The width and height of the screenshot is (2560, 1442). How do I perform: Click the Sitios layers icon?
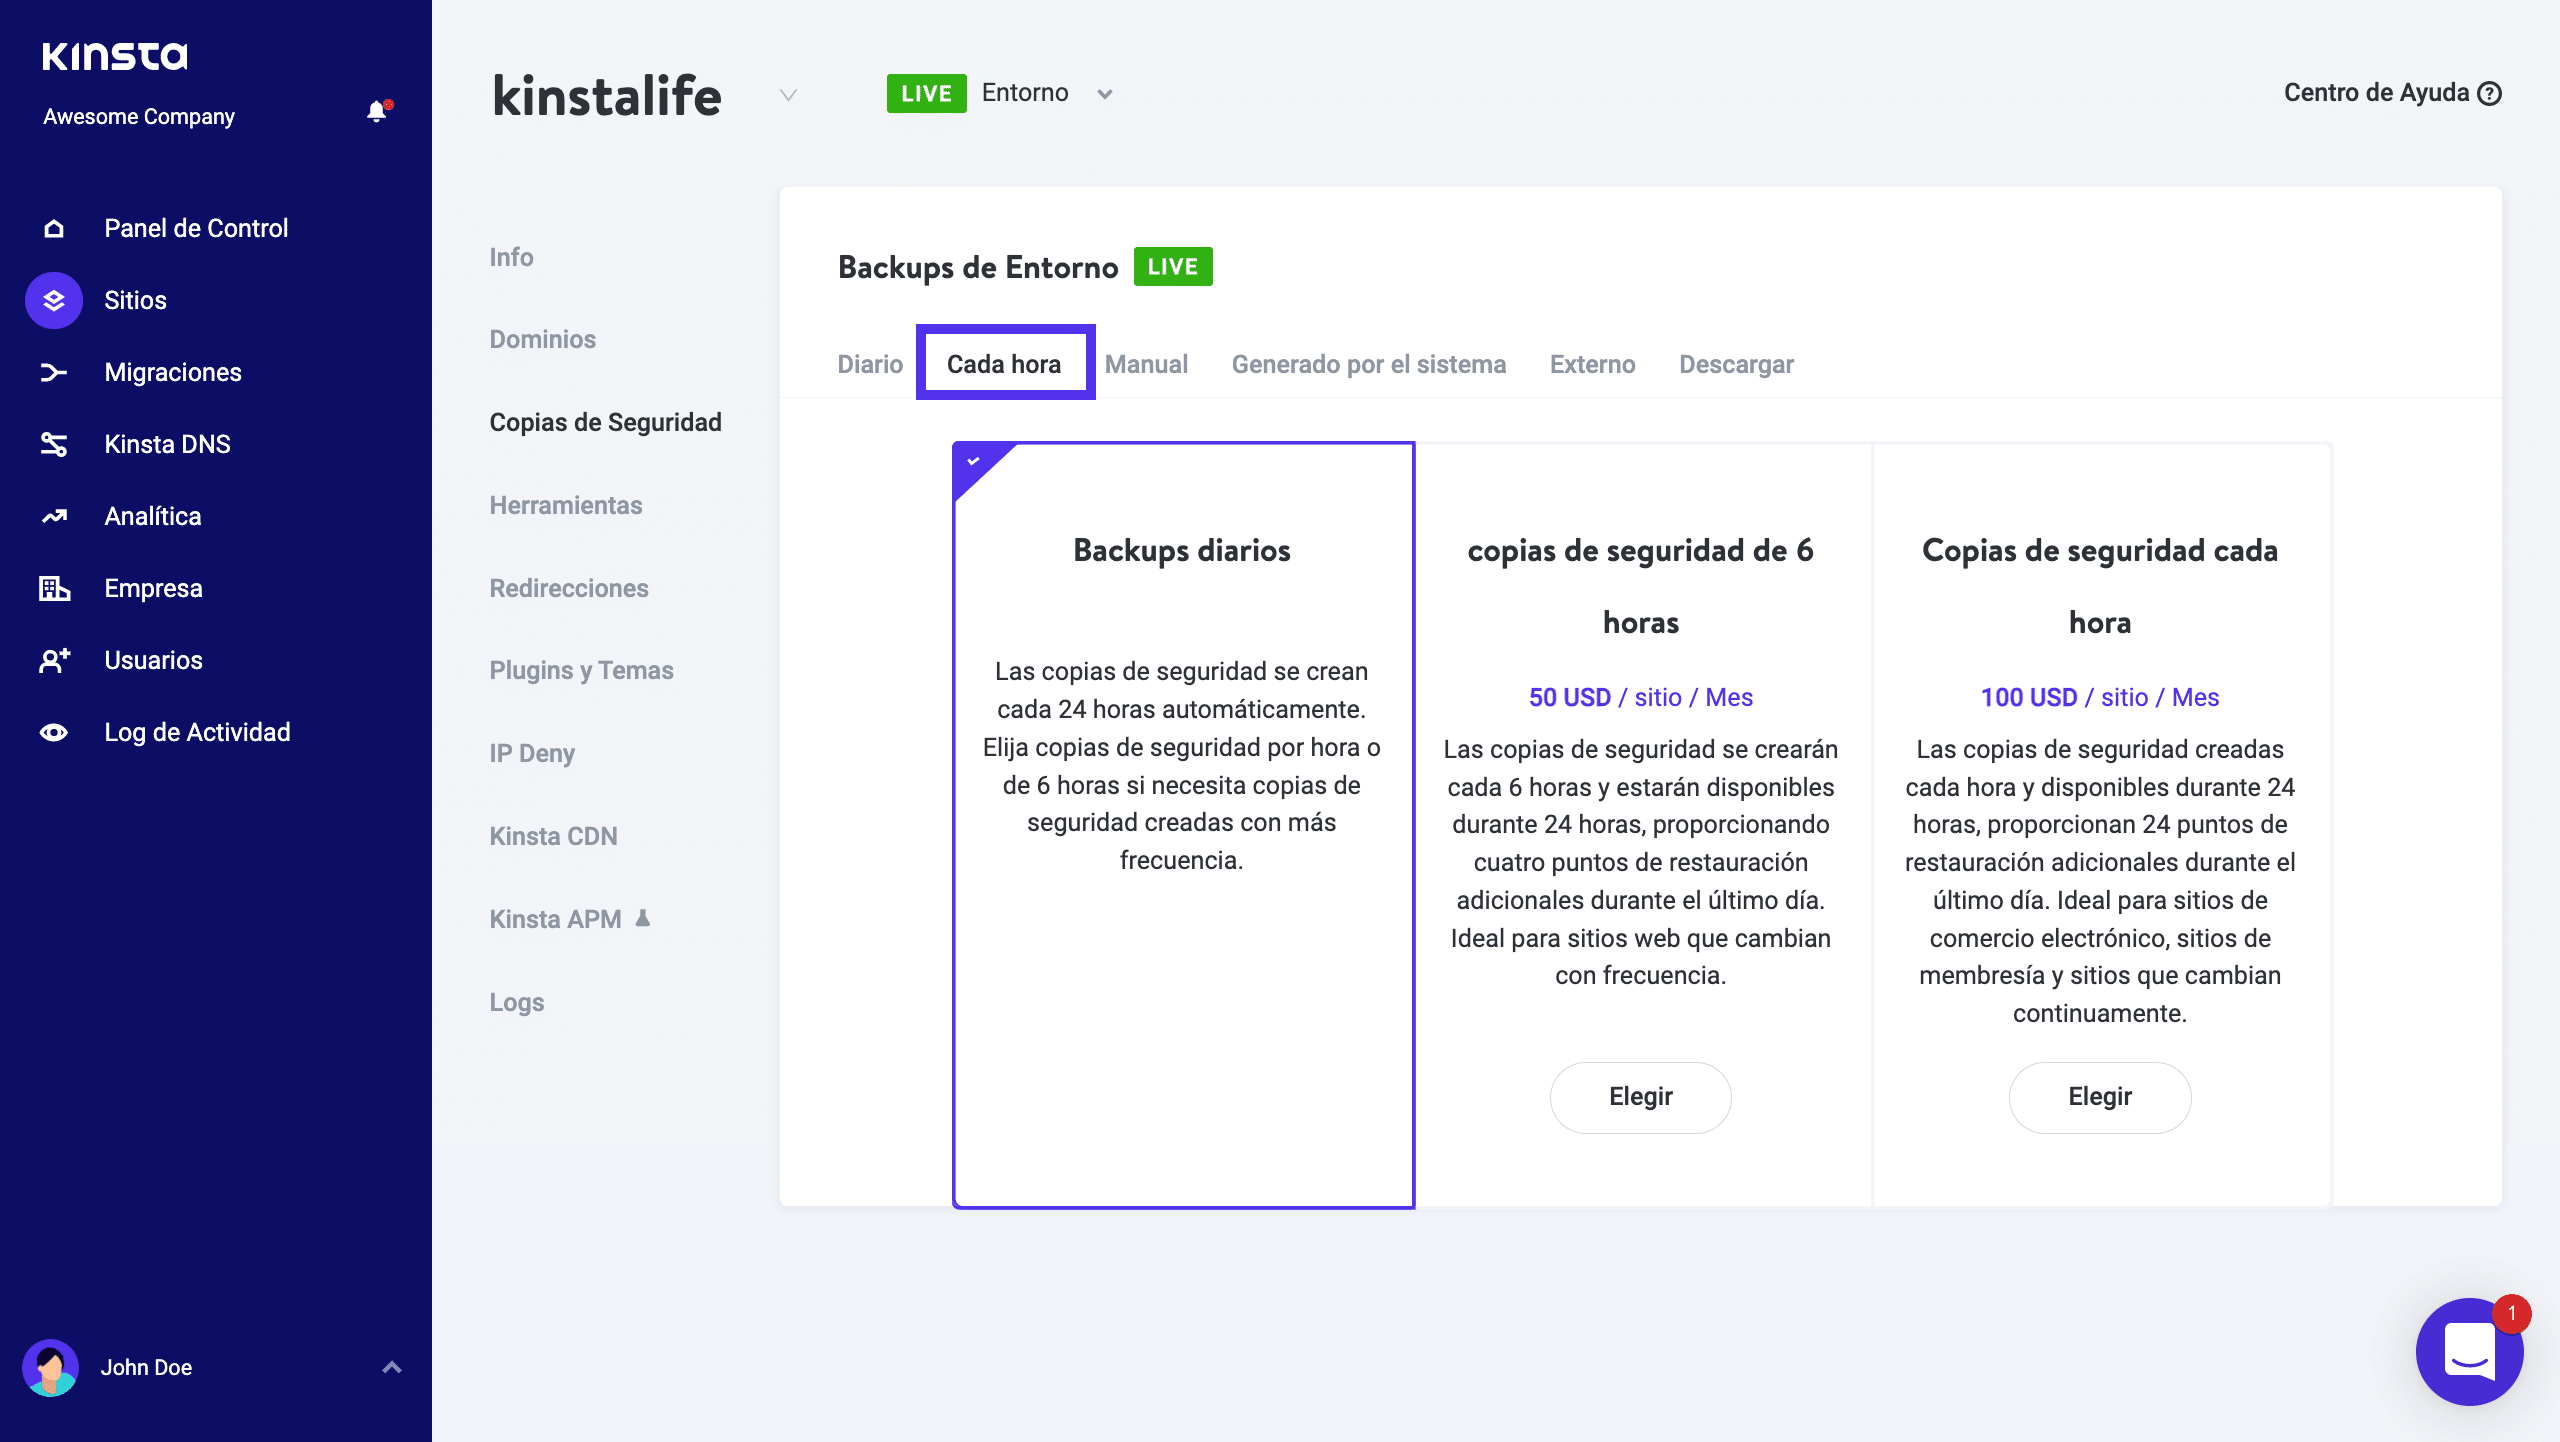54,300
